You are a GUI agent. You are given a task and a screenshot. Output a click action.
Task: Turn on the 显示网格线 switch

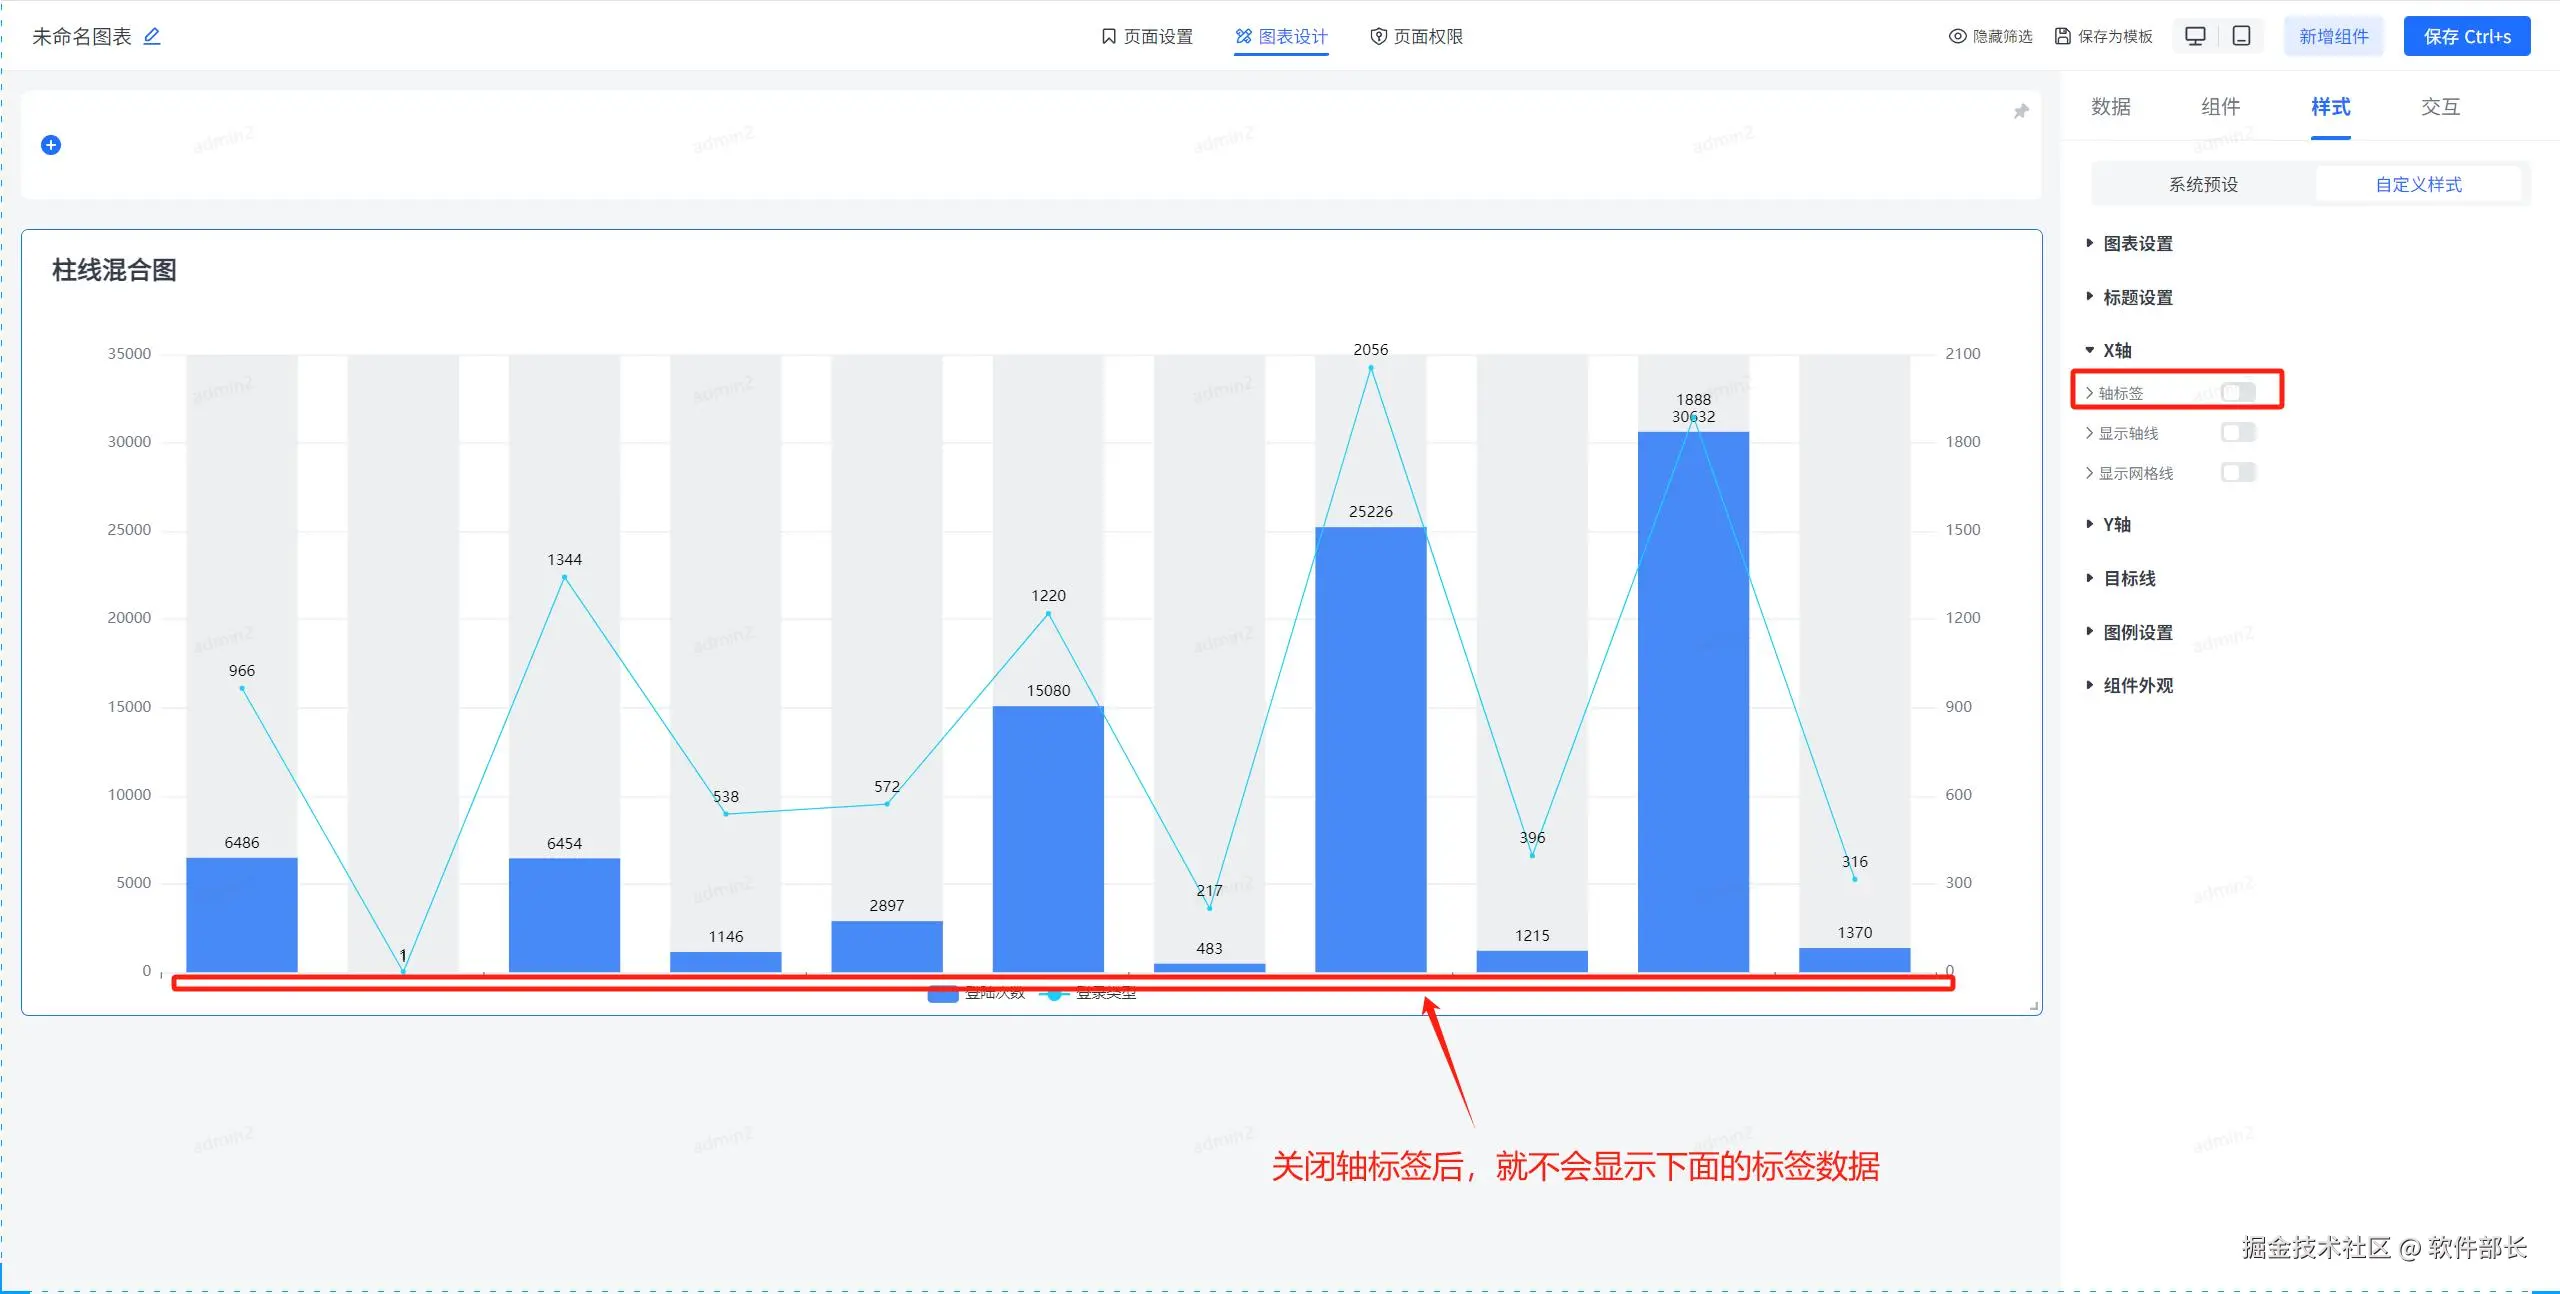click(x=2238, y=472)
